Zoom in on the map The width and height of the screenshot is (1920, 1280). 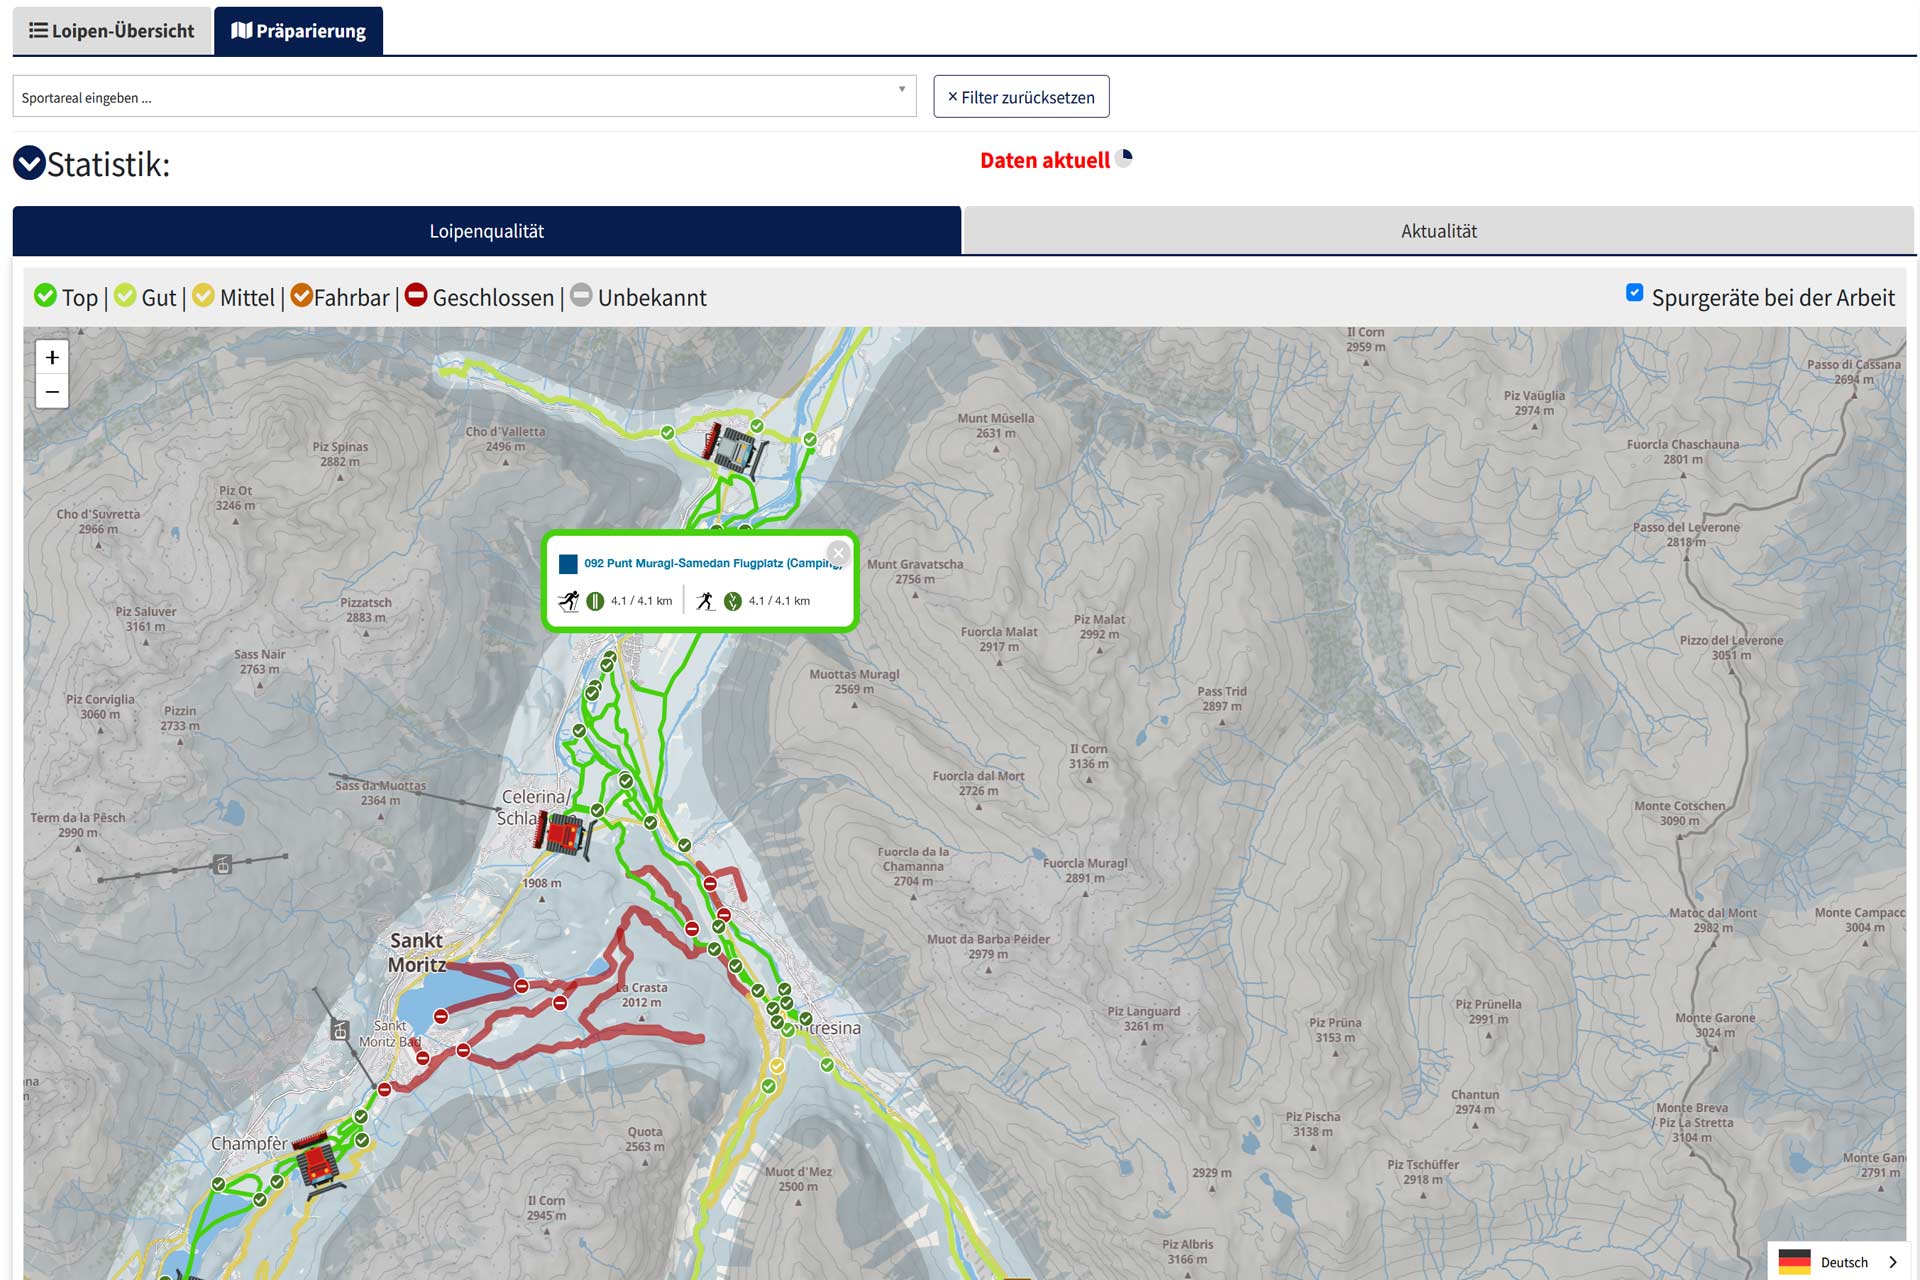pyautogui.click(x=52, y=357)
